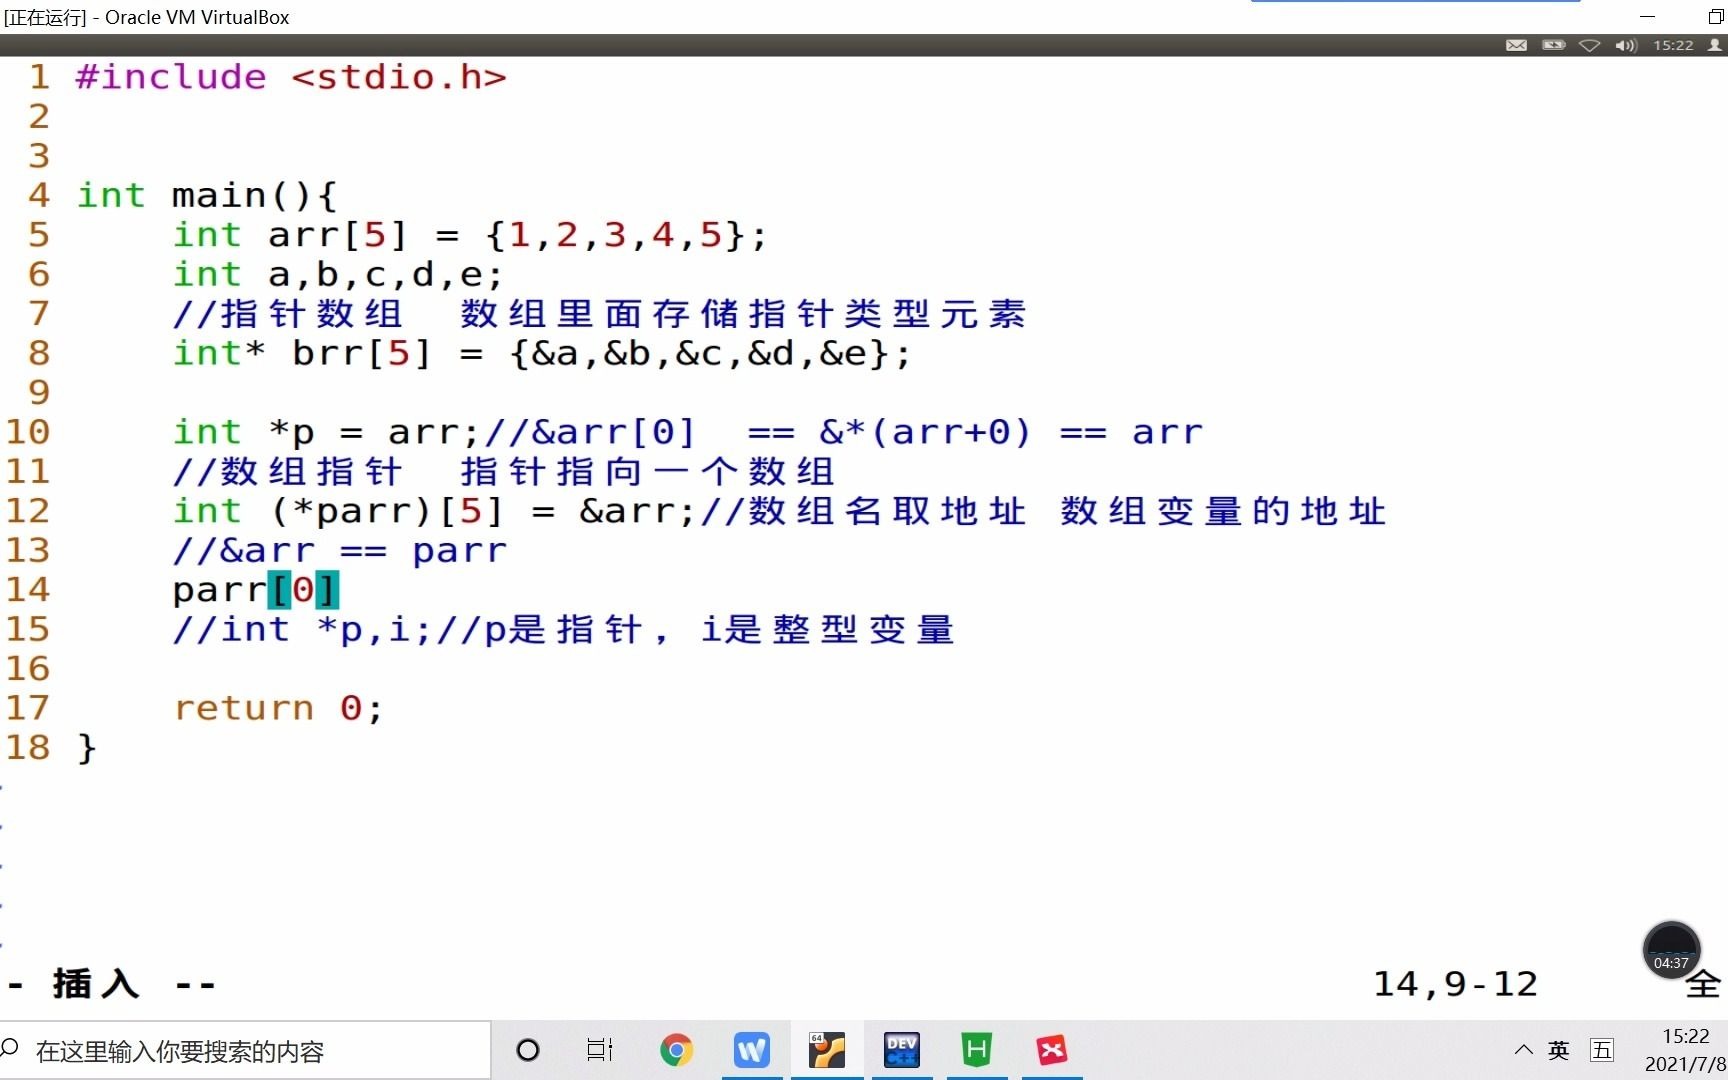Screen dimensions: 1728x1080
Task: Click on 'int main(){' line
Action: 207,195
